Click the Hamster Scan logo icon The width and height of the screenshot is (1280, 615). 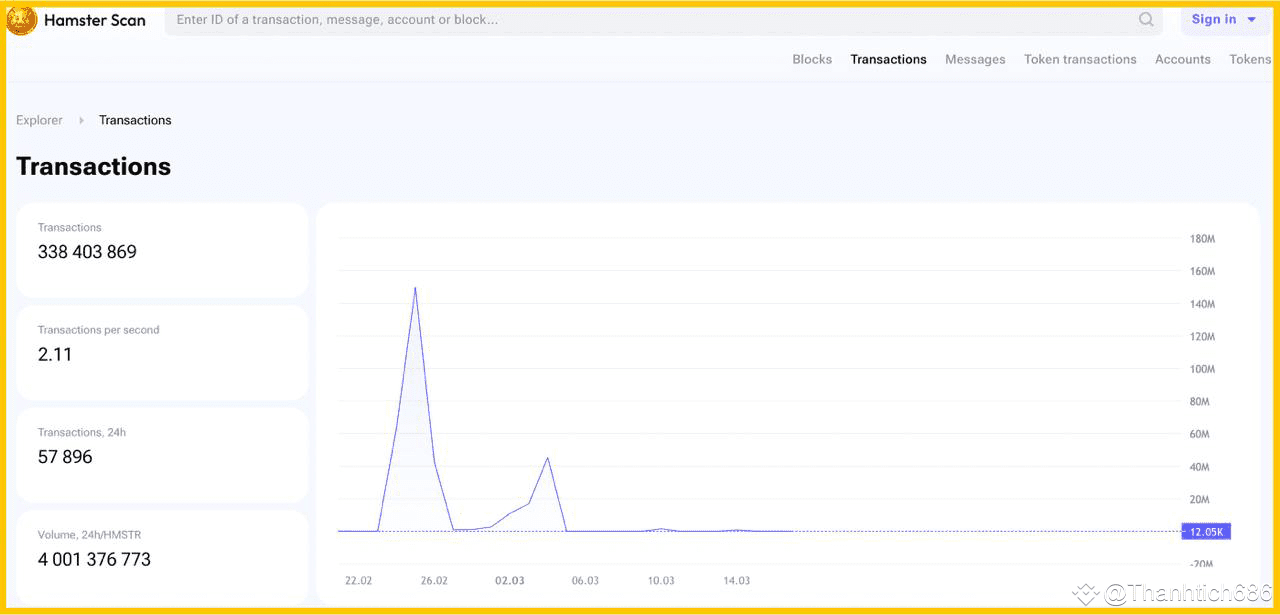(x=22, y=20)
